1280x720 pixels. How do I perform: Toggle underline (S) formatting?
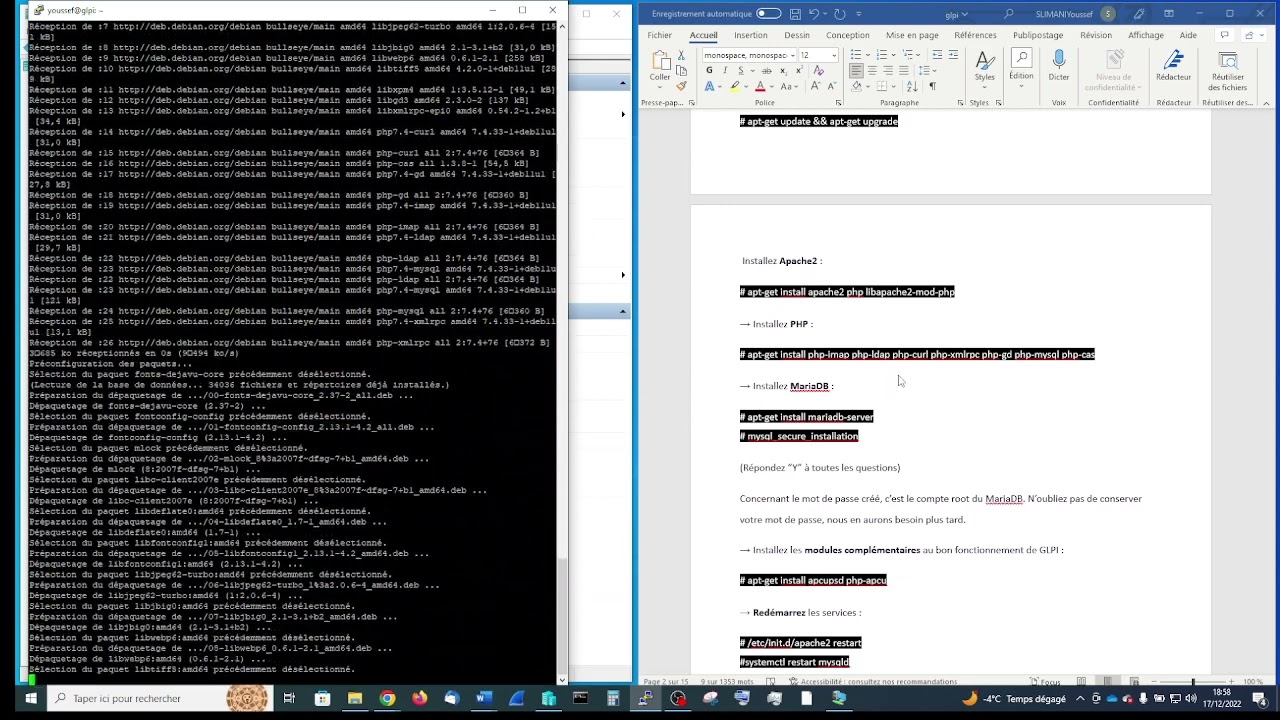pyautogui.click(x=741, y=71)
